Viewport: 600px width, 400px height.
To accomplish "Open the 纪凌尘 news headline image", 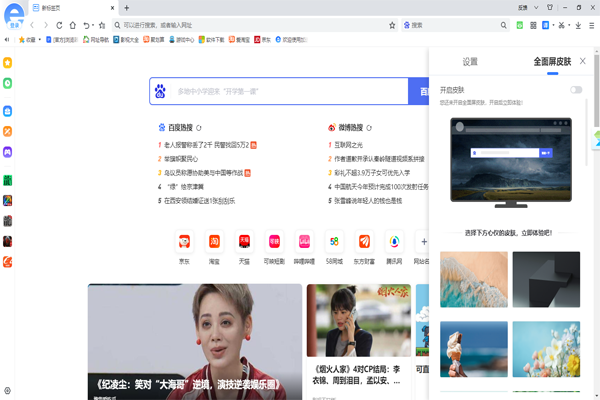I will coord(195,342).
